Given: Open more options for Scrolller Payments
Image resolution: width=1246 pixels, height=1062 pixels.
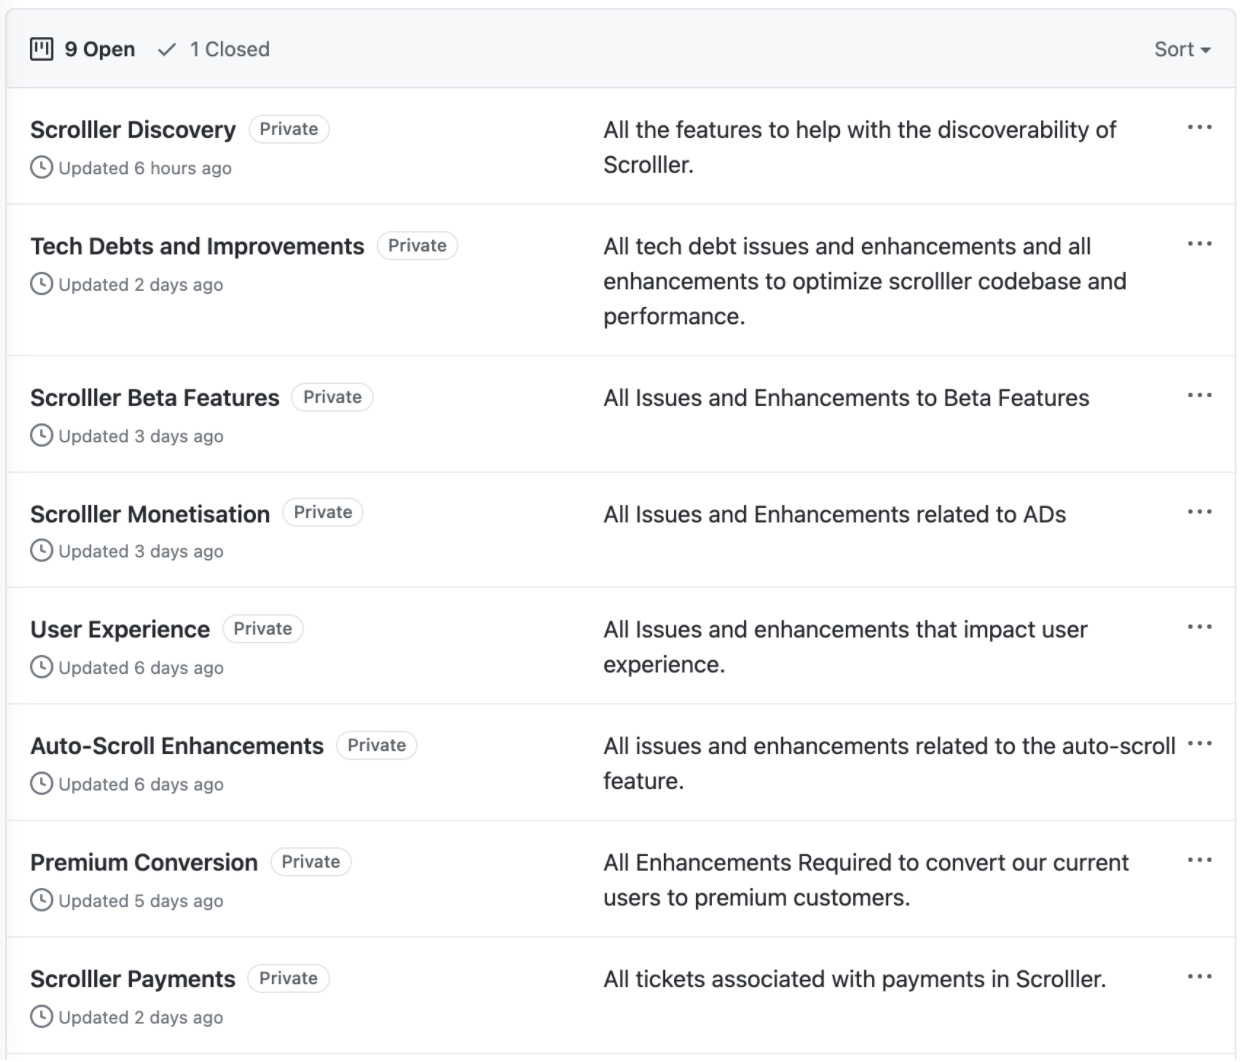Looking at the screenshot, I should (x=1199, y=977).
